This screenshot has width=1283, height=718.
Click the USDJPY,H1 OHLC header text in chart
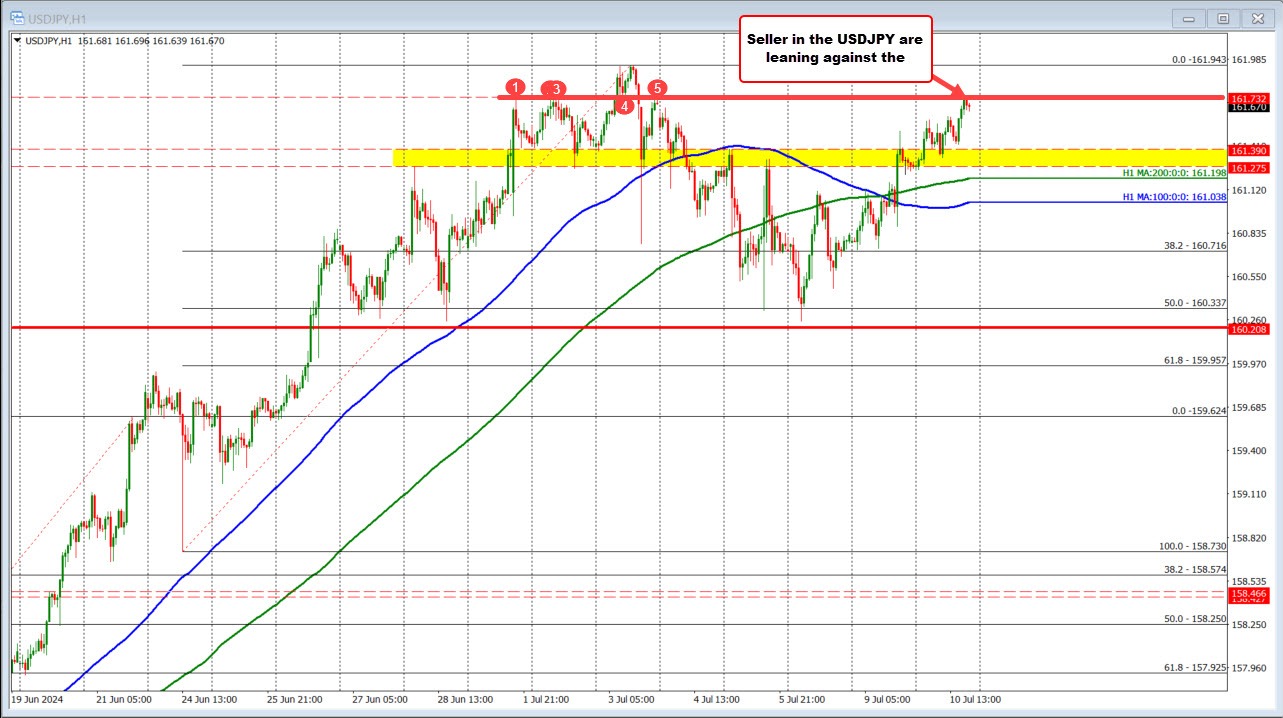[x=124, y=41]
